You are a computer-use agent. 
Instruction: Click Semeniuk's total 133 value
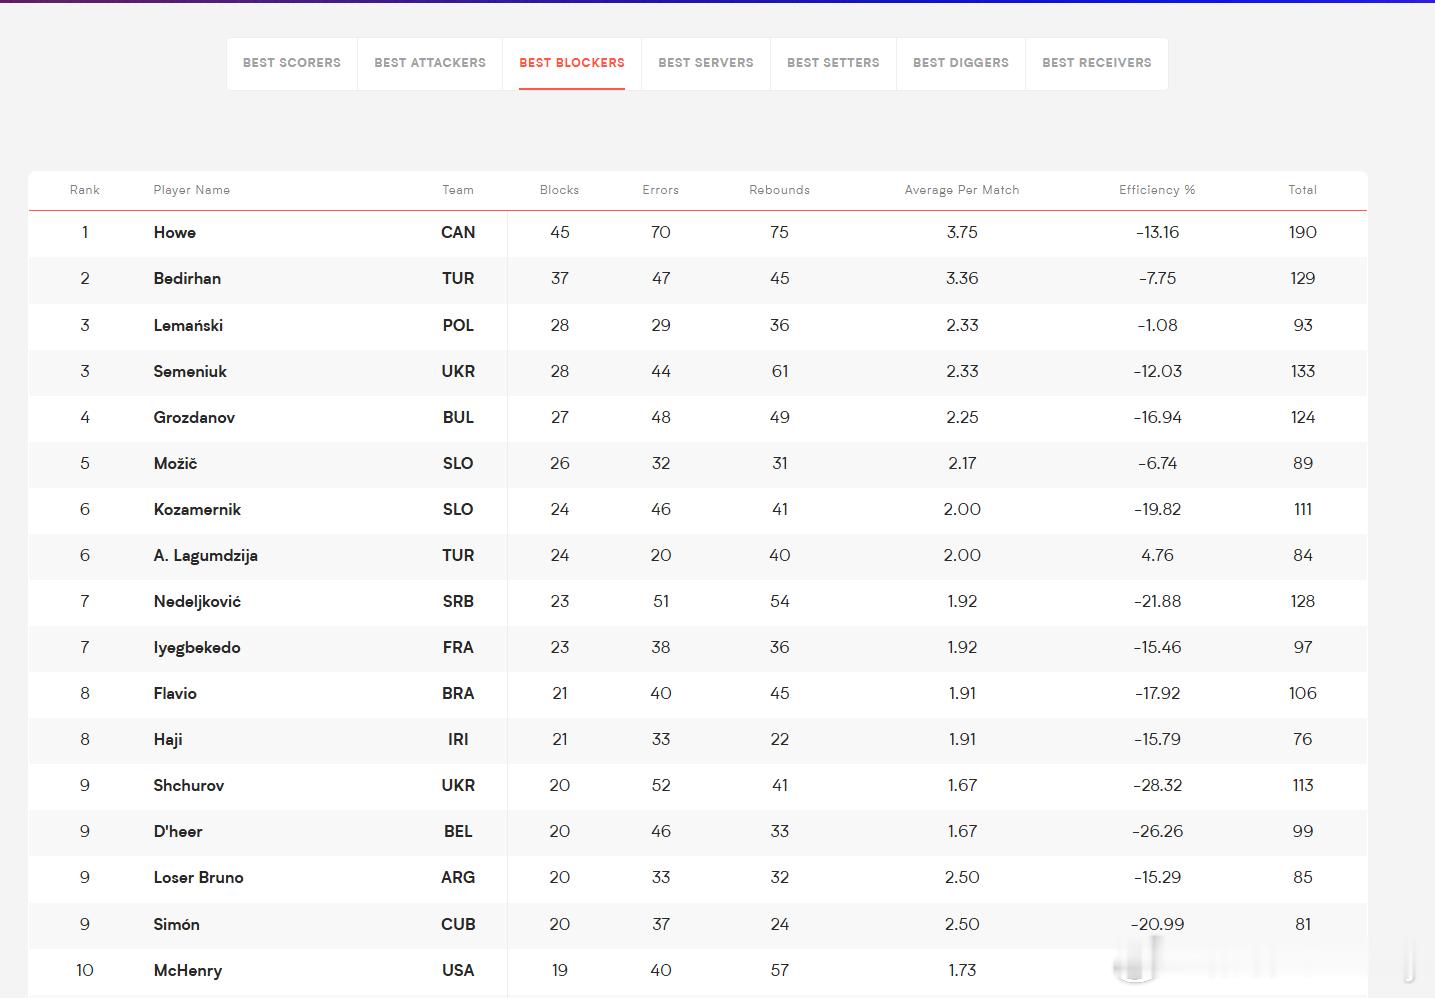tap(1303, 371)
